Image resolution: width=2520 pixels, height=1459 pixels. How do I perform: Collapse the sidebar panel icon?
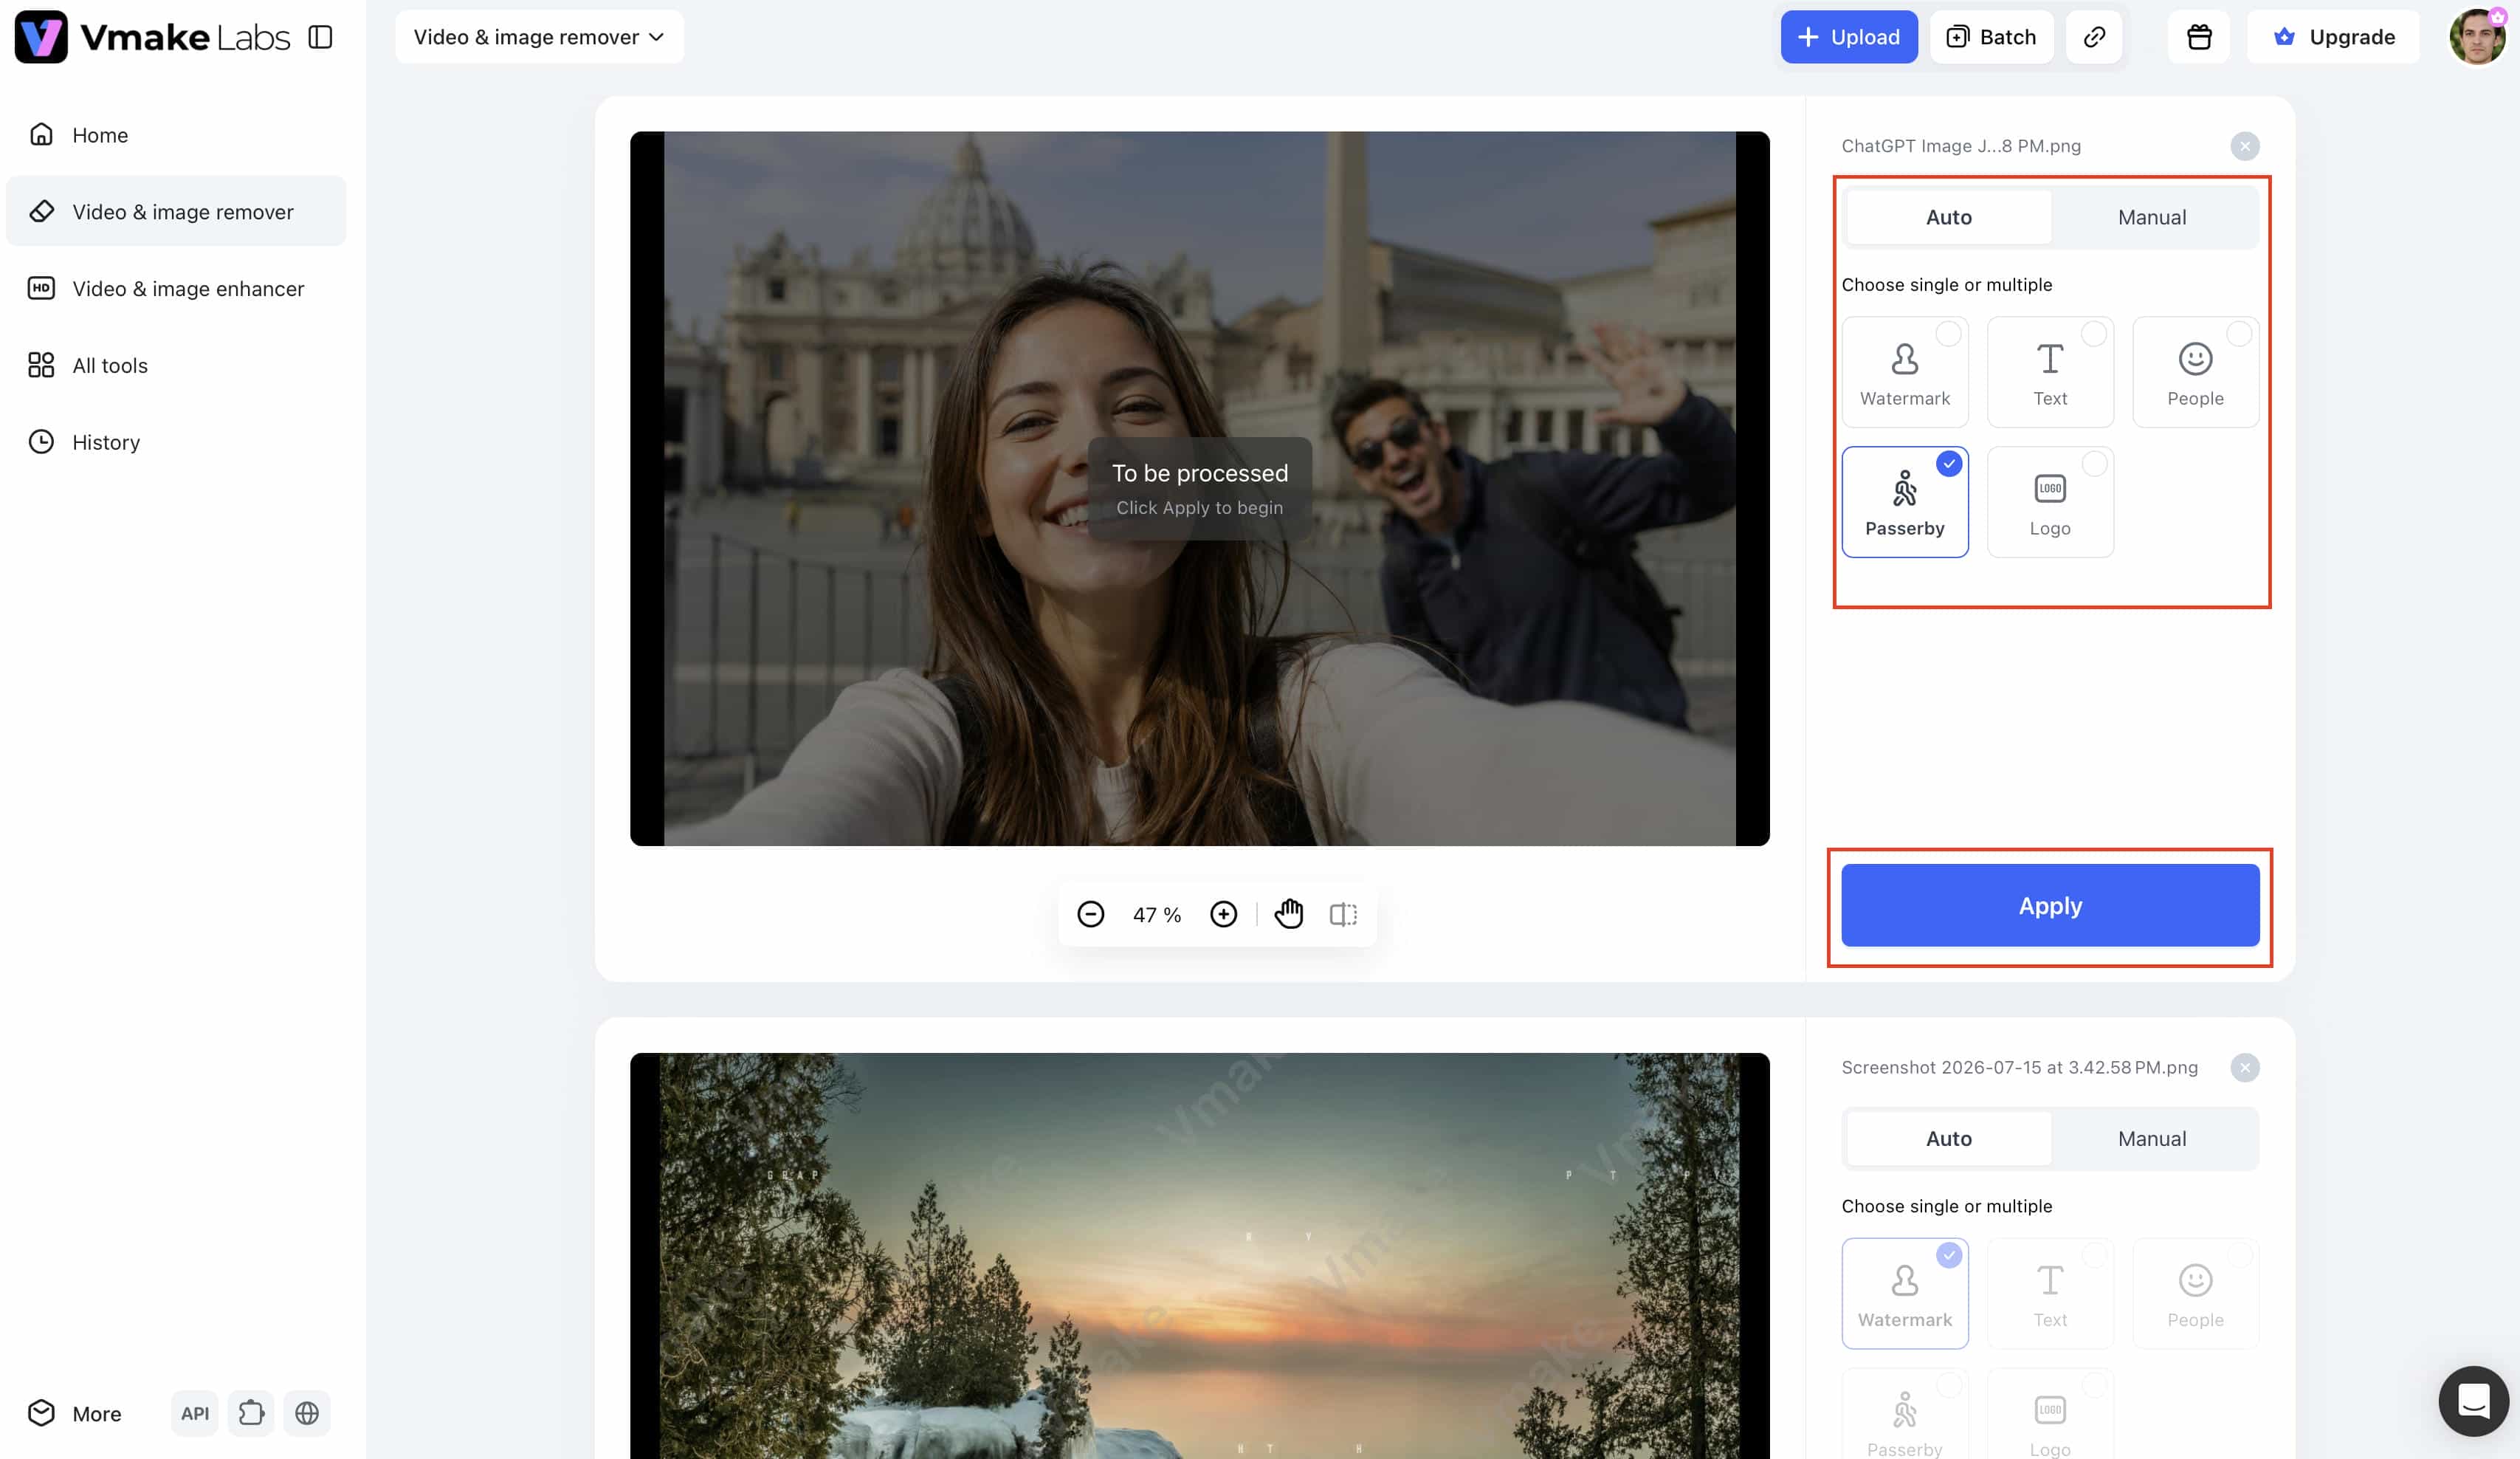pos(320,37)
